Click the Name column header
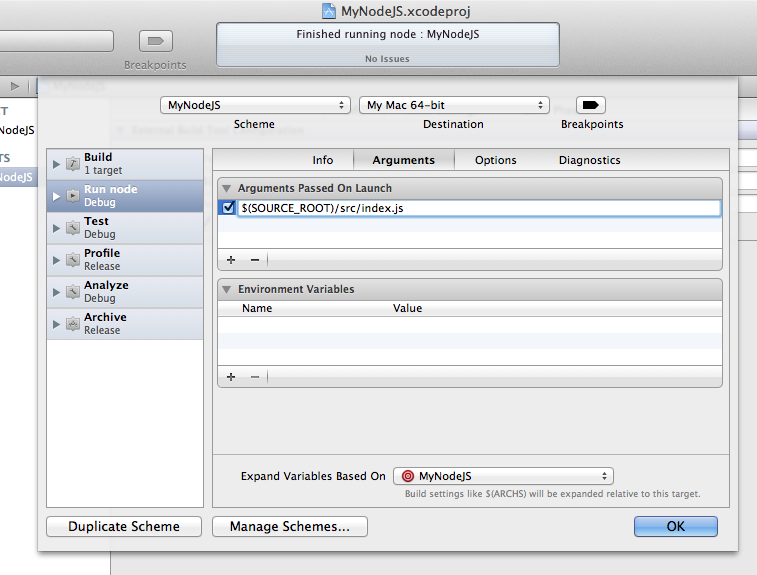757x575 pixels. click(257, 308)
